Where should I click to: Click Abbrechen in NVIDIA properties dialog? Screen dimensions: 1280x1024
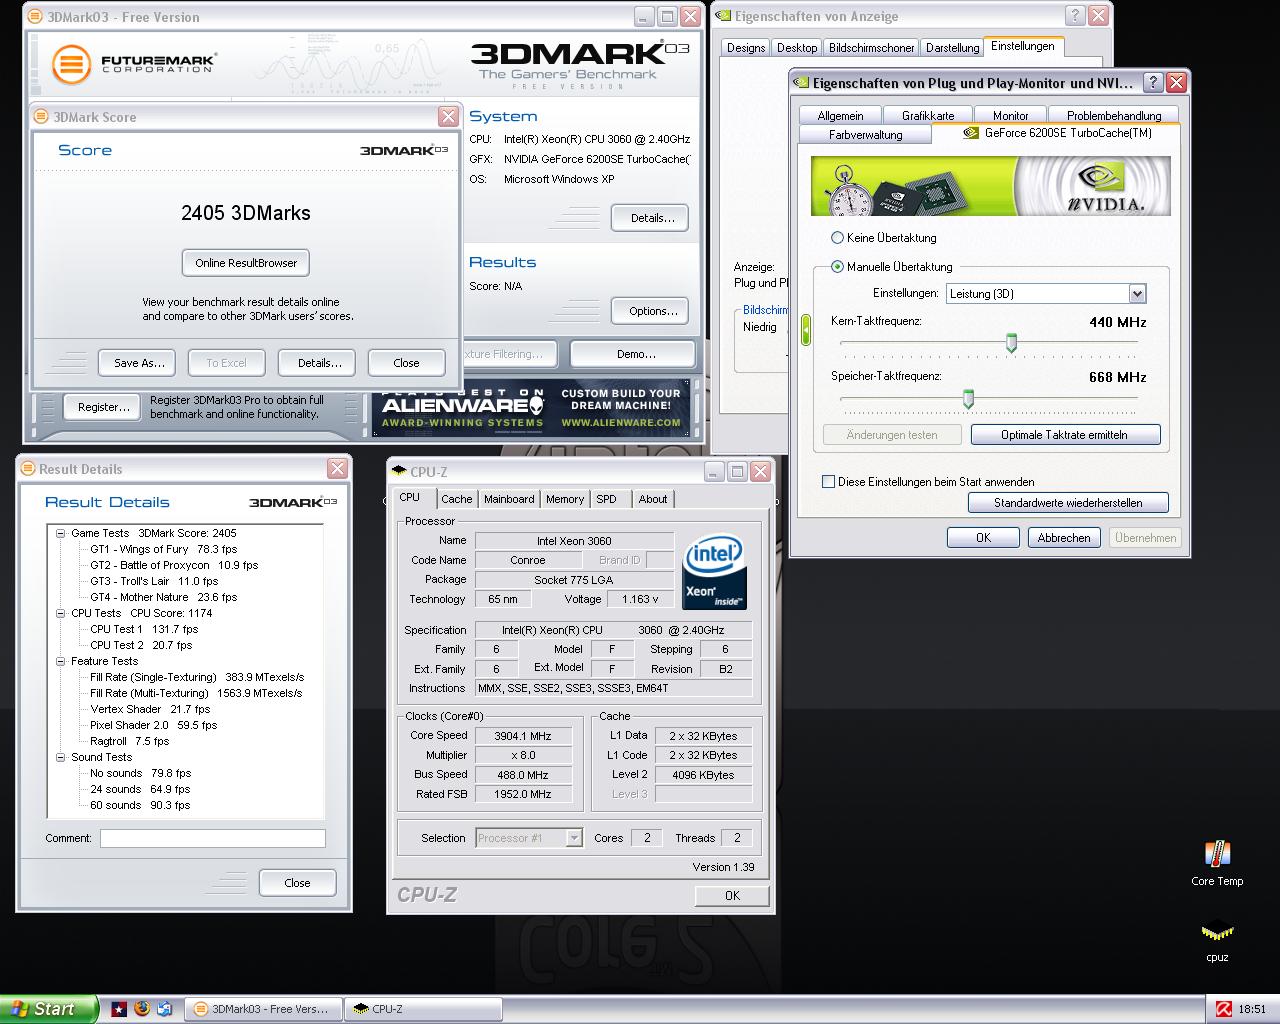pyautogui.click(x=1064, y=538)
